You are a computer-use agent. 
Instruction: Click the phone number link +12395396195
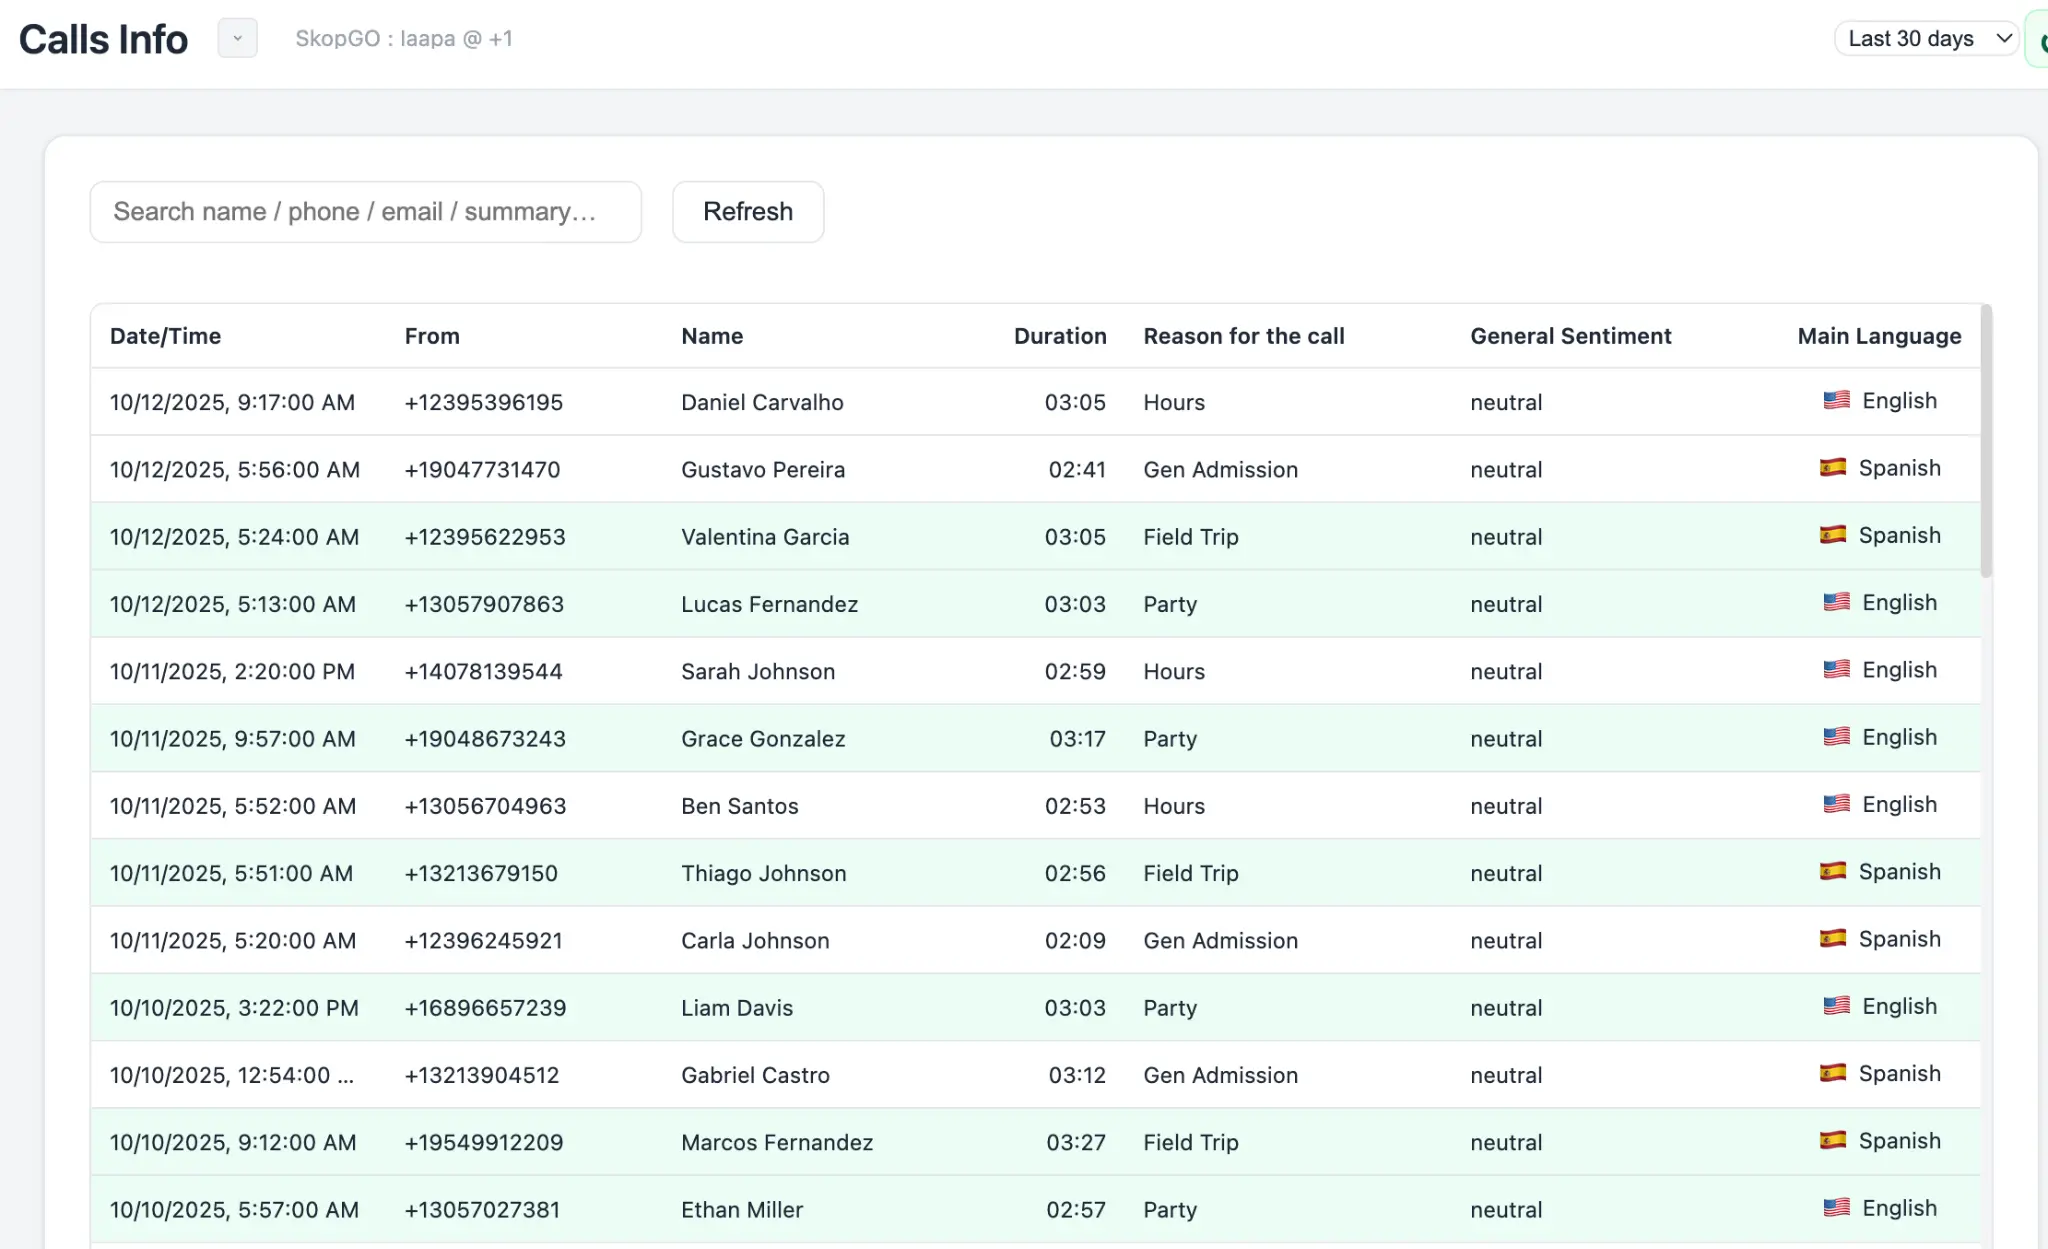pos(483,402)
